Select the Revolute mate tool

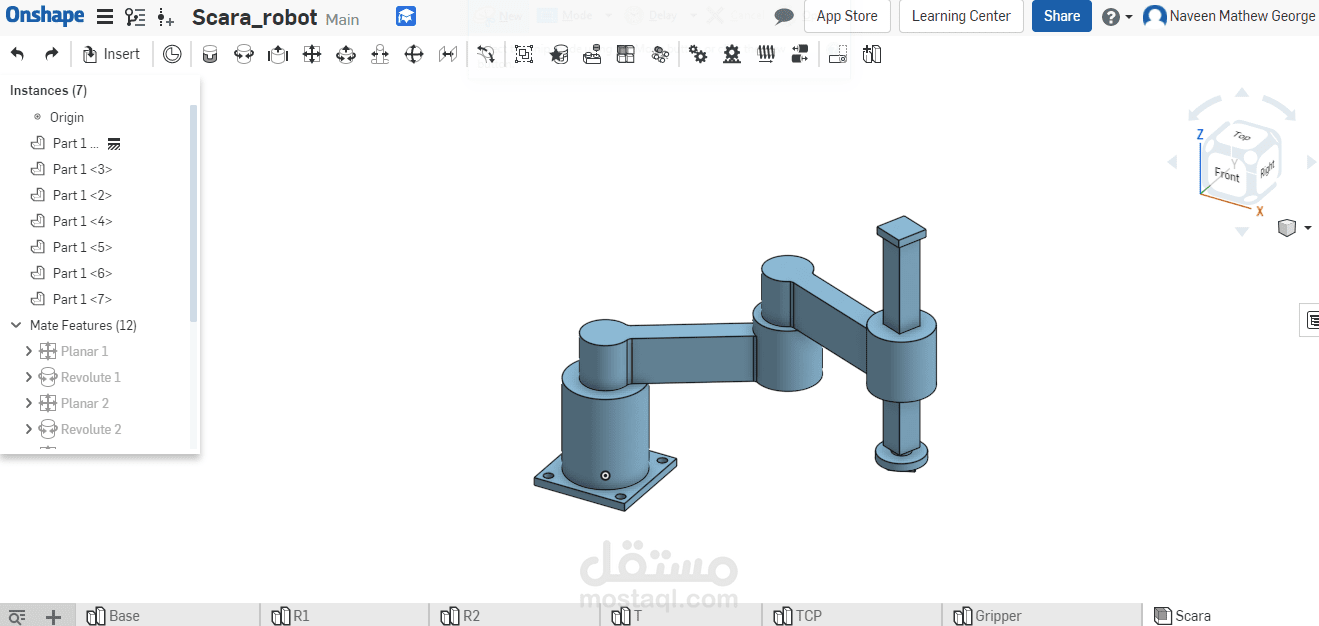pos(244,54)
